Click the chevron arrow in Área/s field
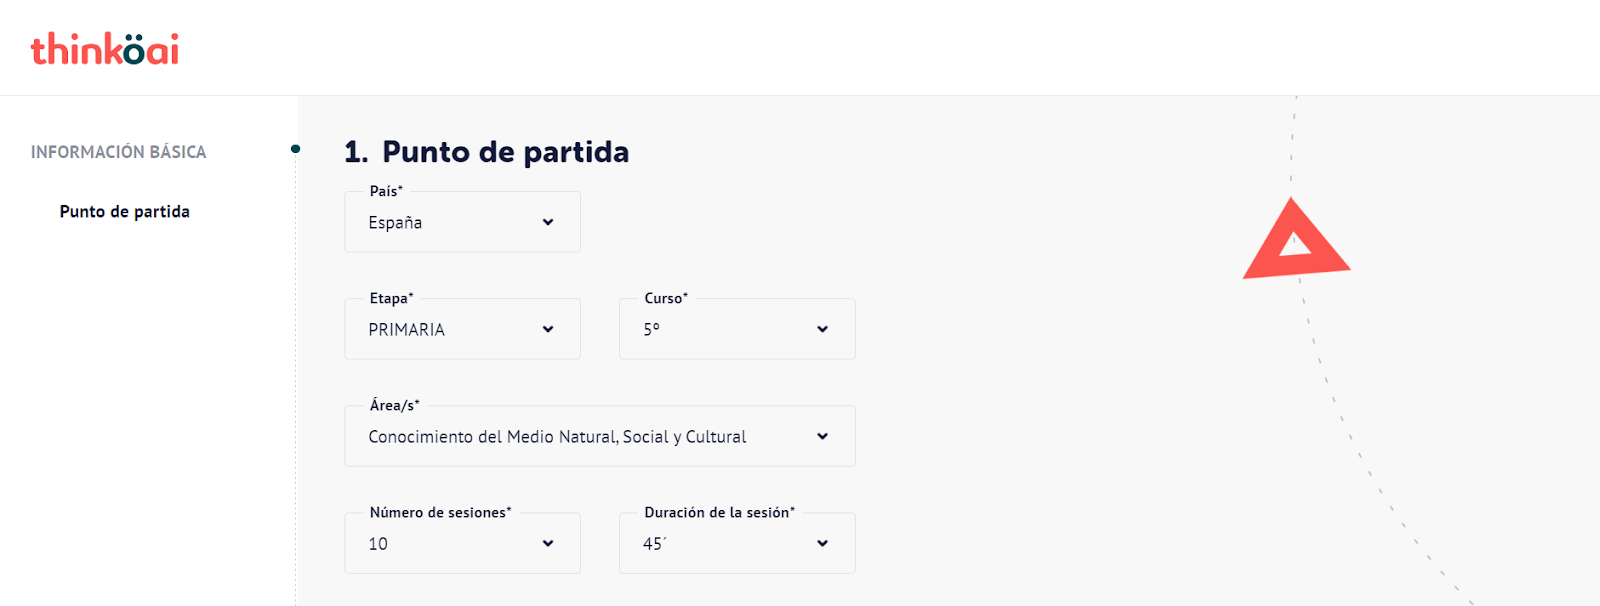 822,436
